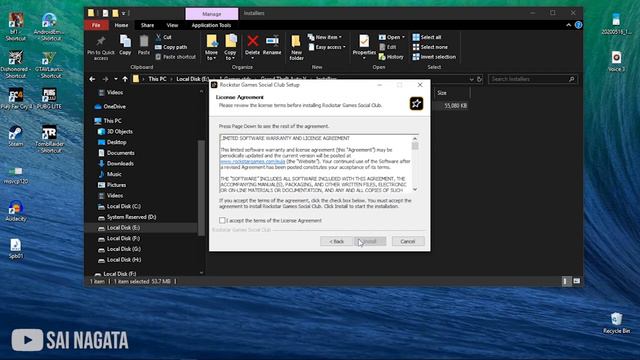Open address bar history dropdown
Image resolution: width=640 pixels, height=360 pixels.
tap(471, 79)
